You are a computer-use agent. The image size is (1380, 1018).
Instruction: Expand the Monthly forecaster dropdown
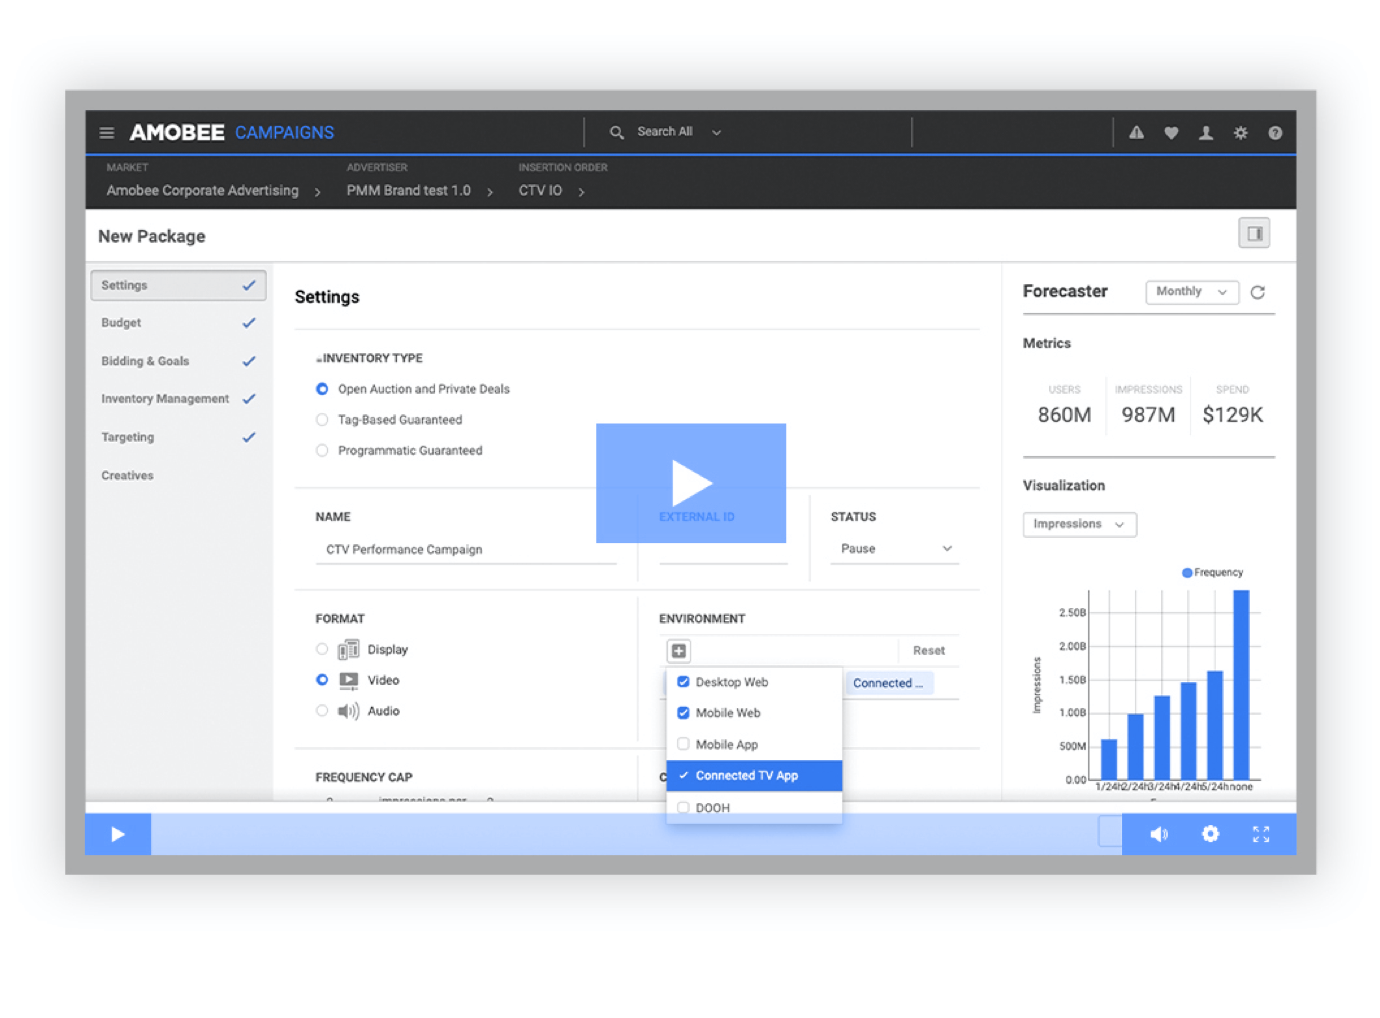point(1192,292)
